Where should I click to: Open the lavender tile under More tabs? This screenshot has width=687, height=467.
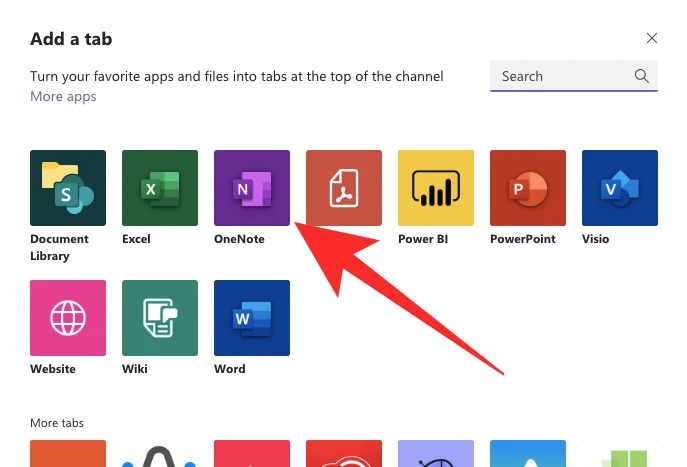(x=436, y=453)
